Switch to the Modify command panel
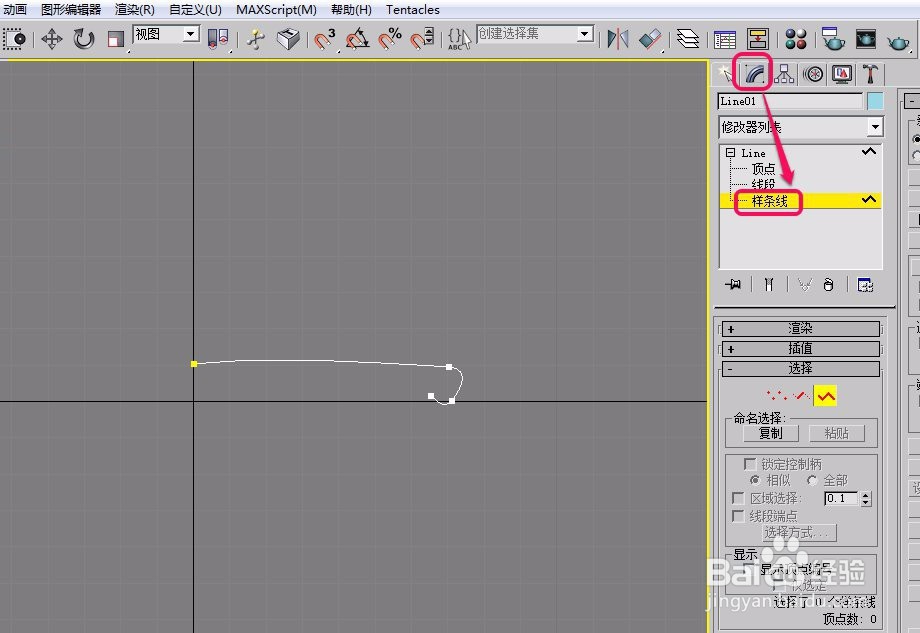The width and height of the screenshot is (920, 633). point(755,74)
